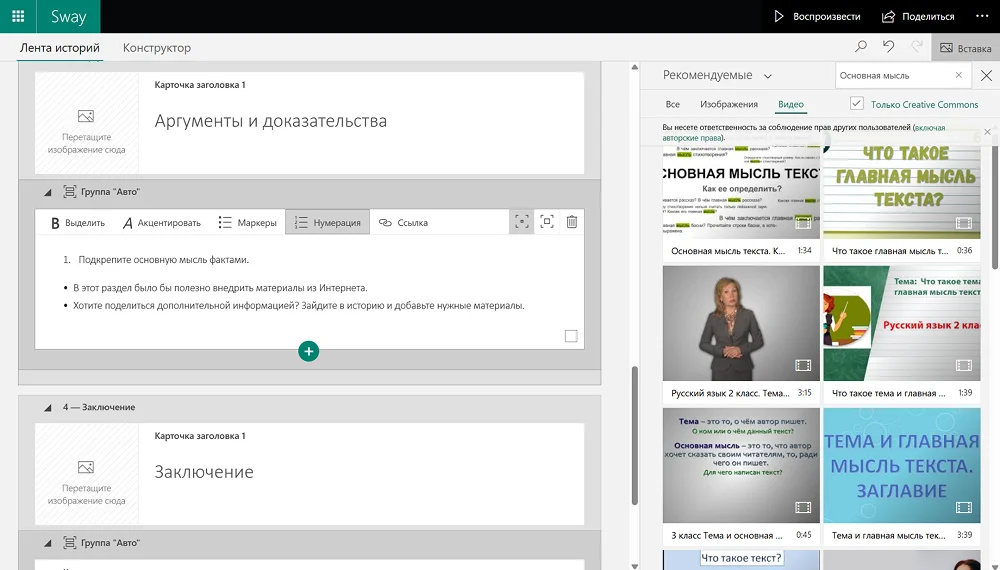The image size is (1000, 570).
Task: Select video 3 класс Тема и основная 0:45
Action: [741, 476]
